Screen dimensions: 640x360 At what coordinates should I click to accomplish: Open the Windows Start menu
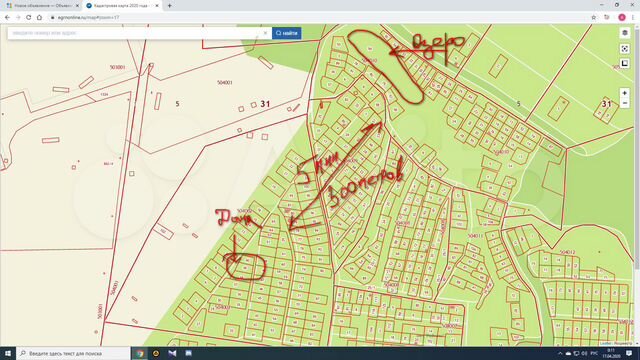point(8,353)
